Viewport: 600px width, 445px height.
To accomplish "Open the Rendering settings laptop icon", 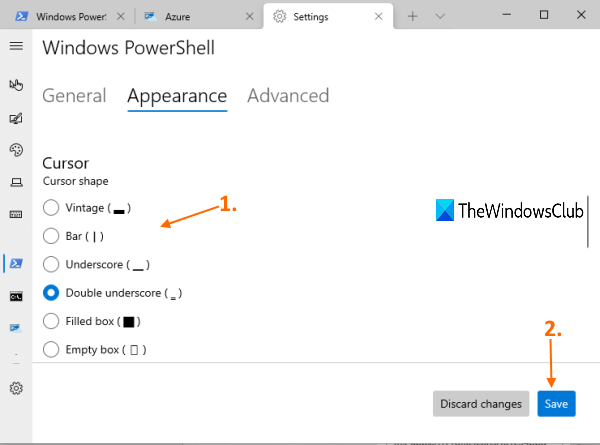I will (x=16, y=183).
